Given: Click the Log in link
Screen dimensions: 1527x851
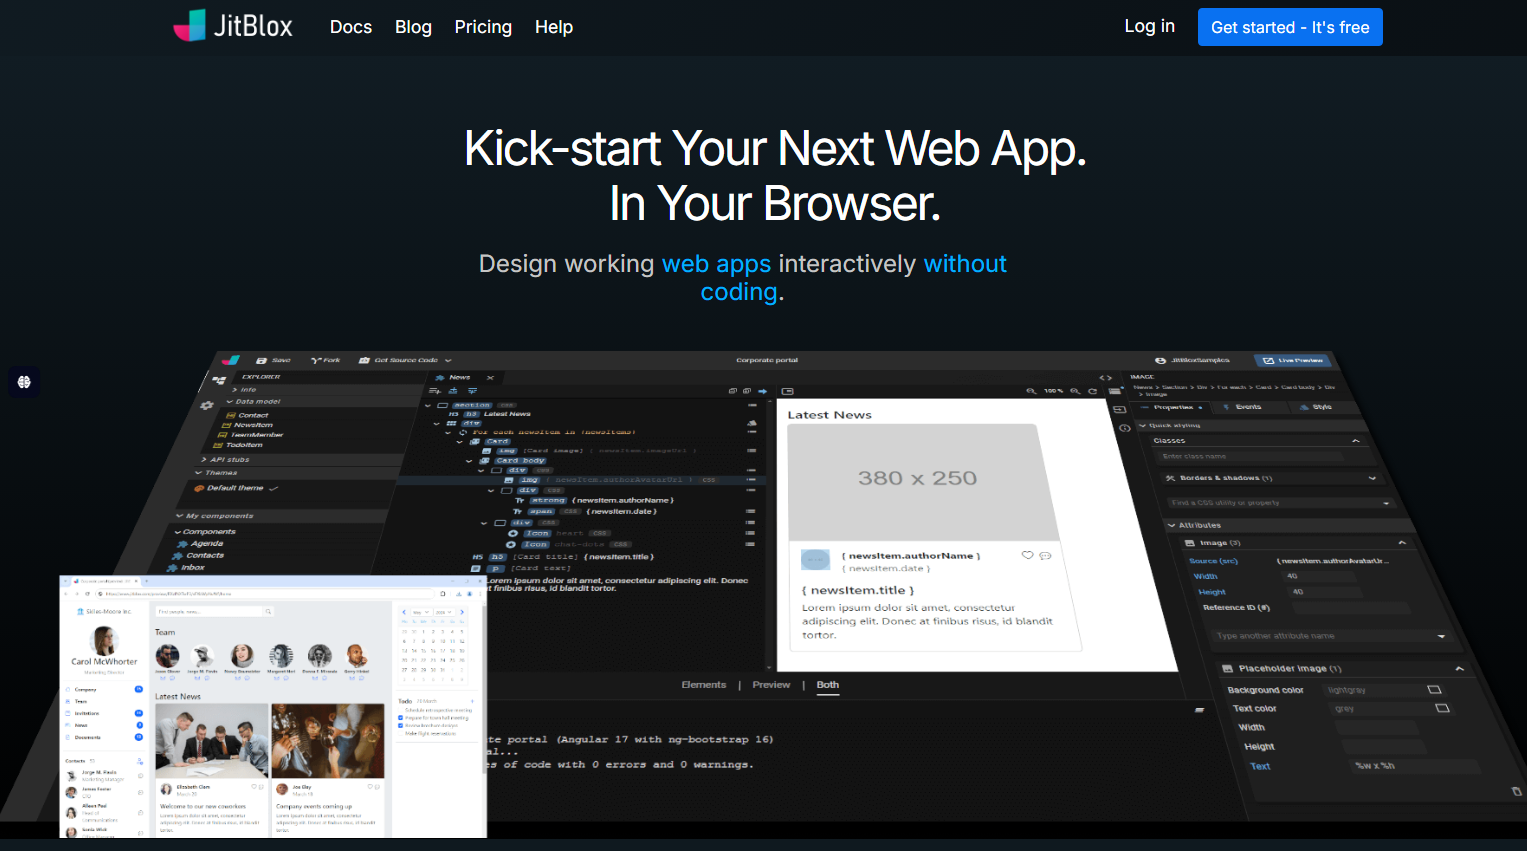Looking at the screenshot, I should click(x=1149, y=26).
